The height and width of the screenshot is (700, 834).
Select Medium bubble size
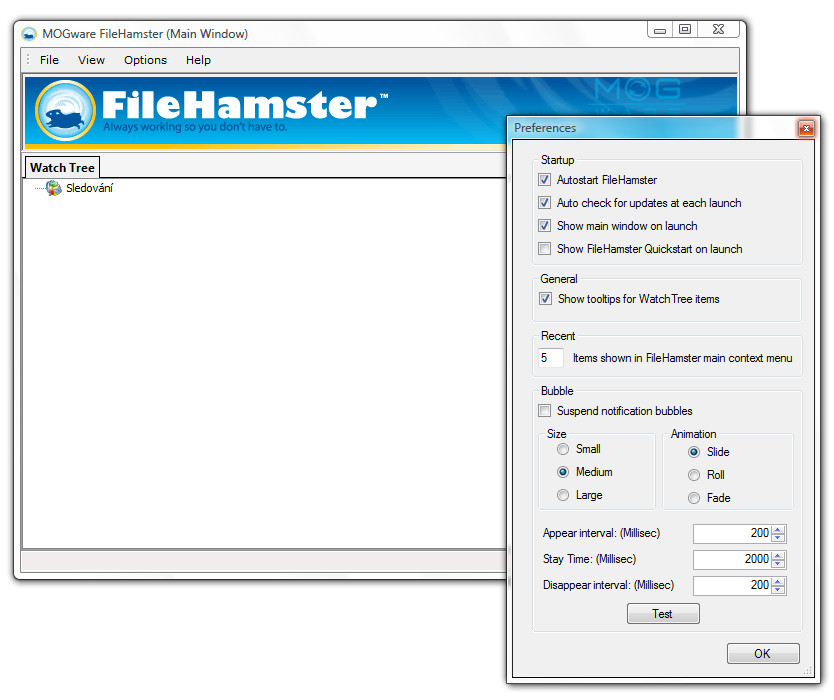(x=563, y=472)
